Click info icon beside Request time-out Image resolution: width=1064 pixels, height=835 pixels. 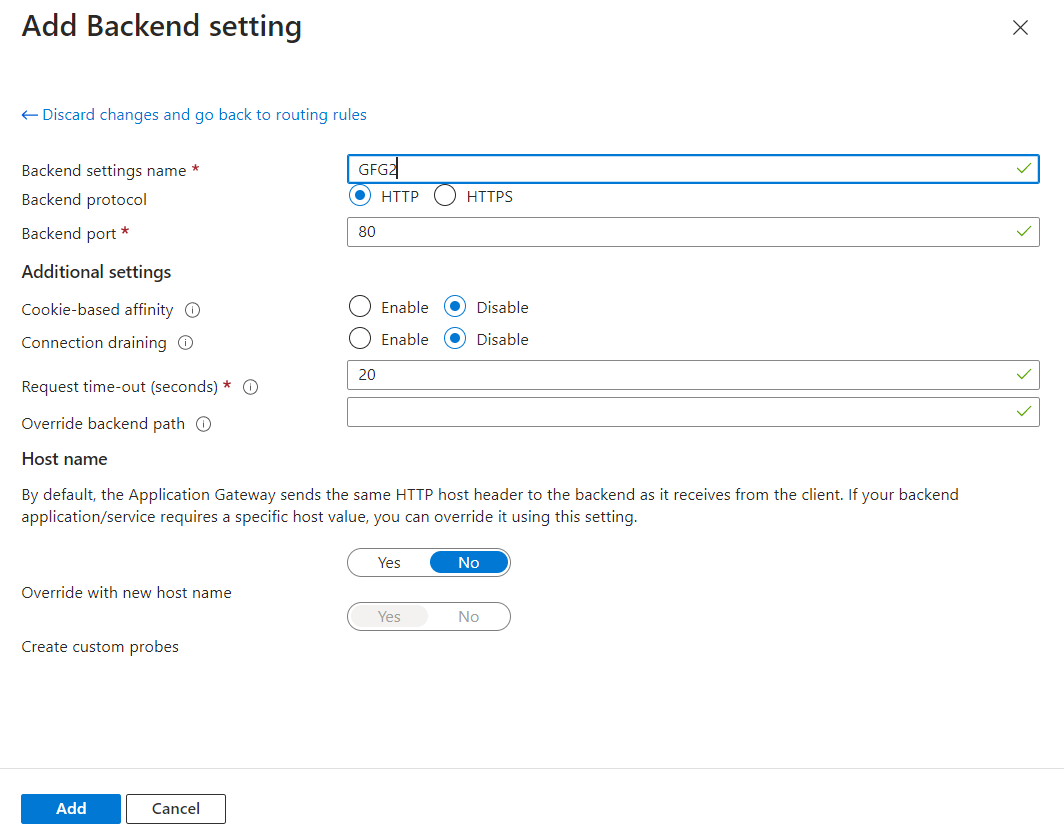(x=251, y=387)
